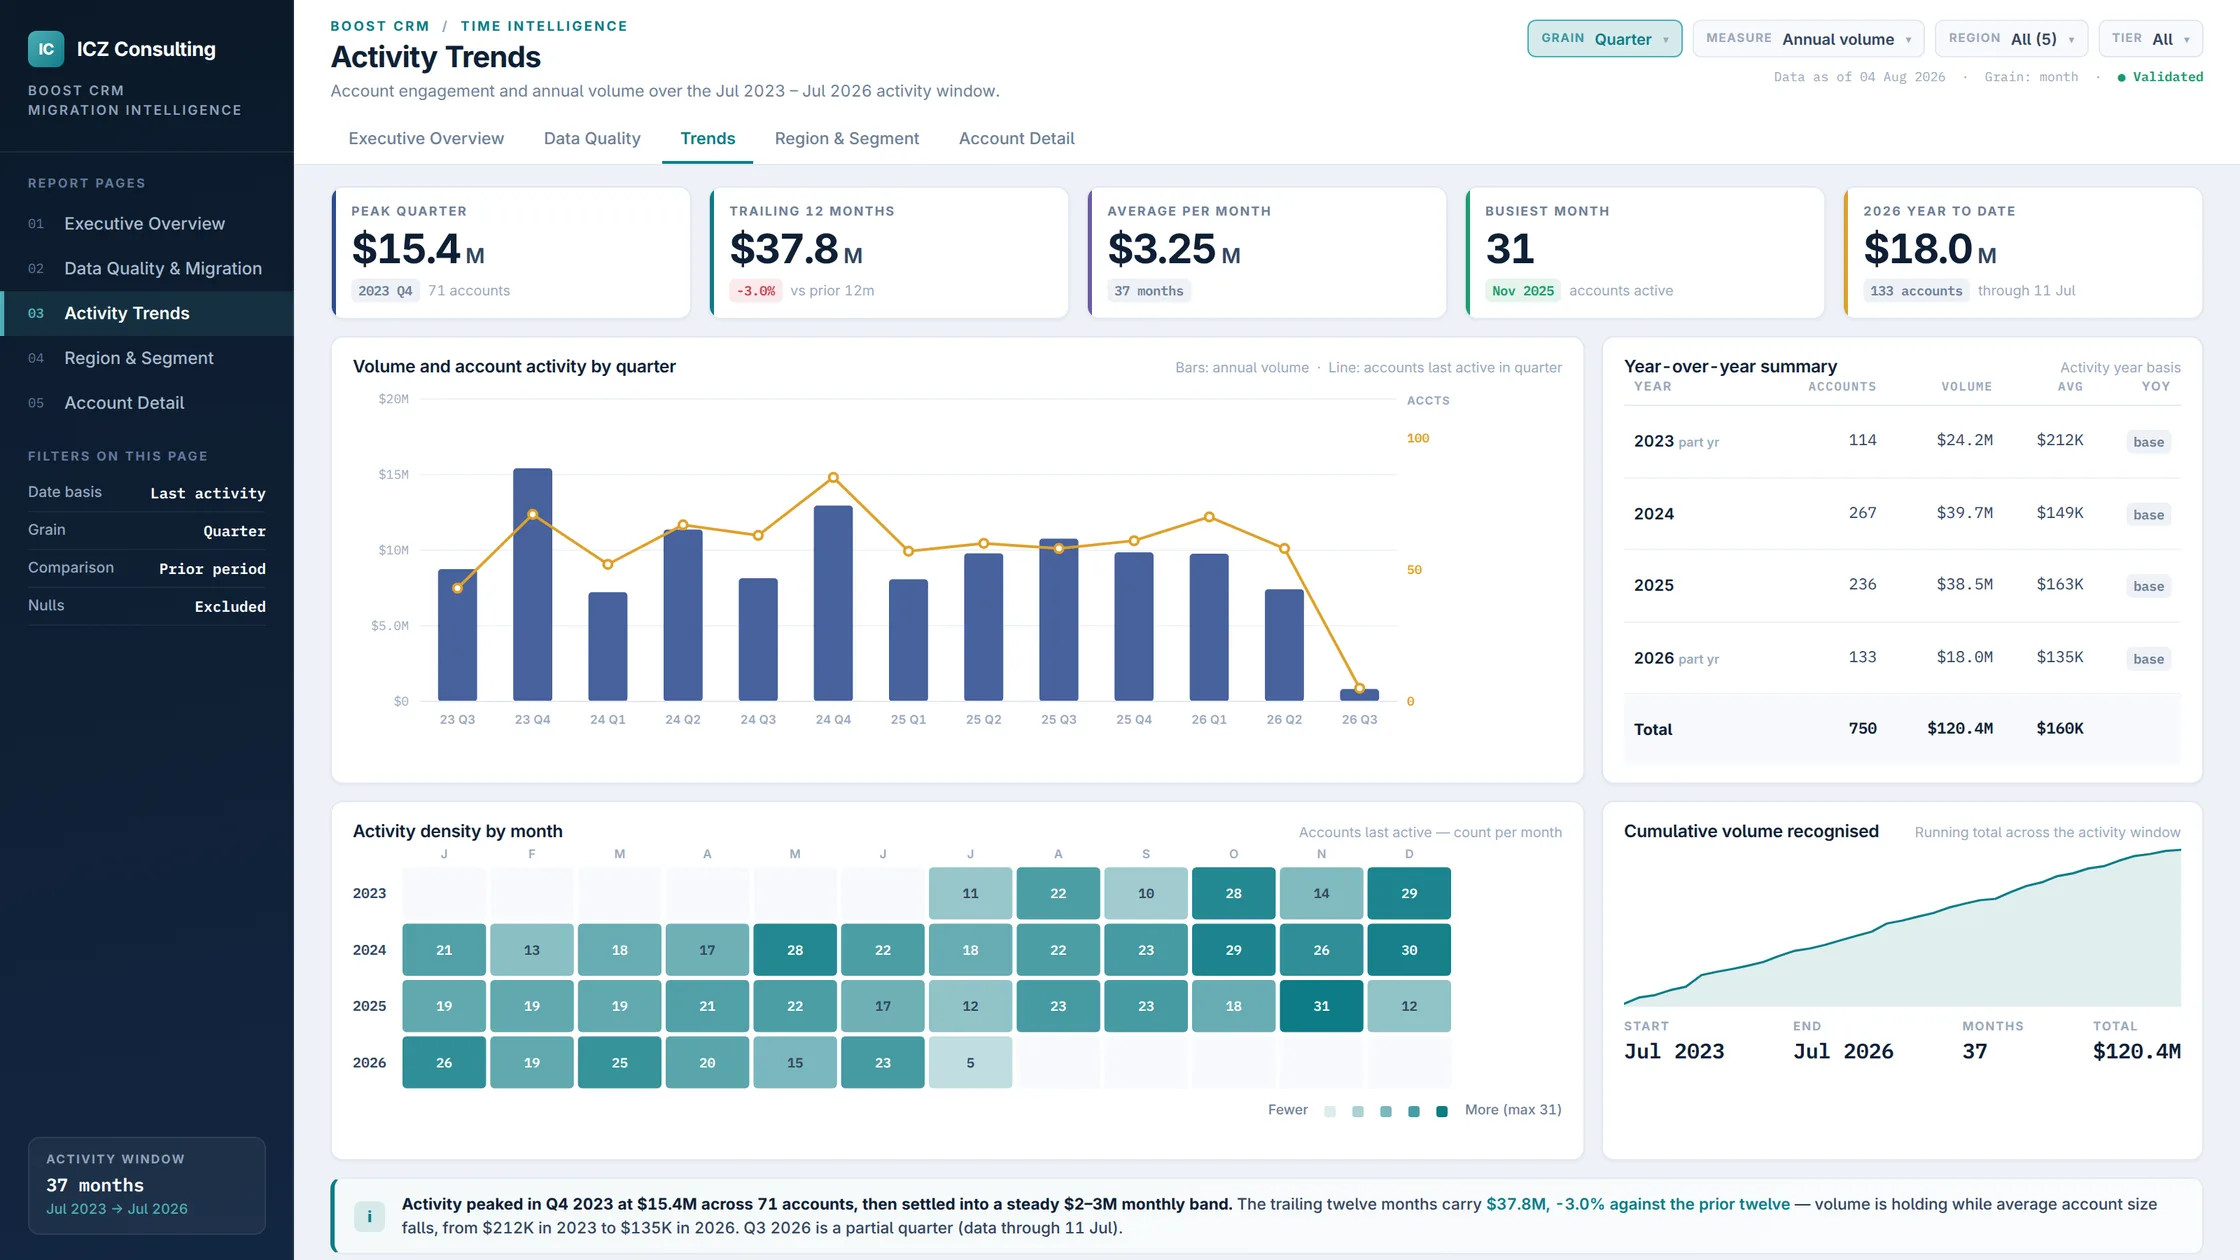Open sidebar page 04 Region & Segment
The image size is (2240, 1260).
coord(147,358)
